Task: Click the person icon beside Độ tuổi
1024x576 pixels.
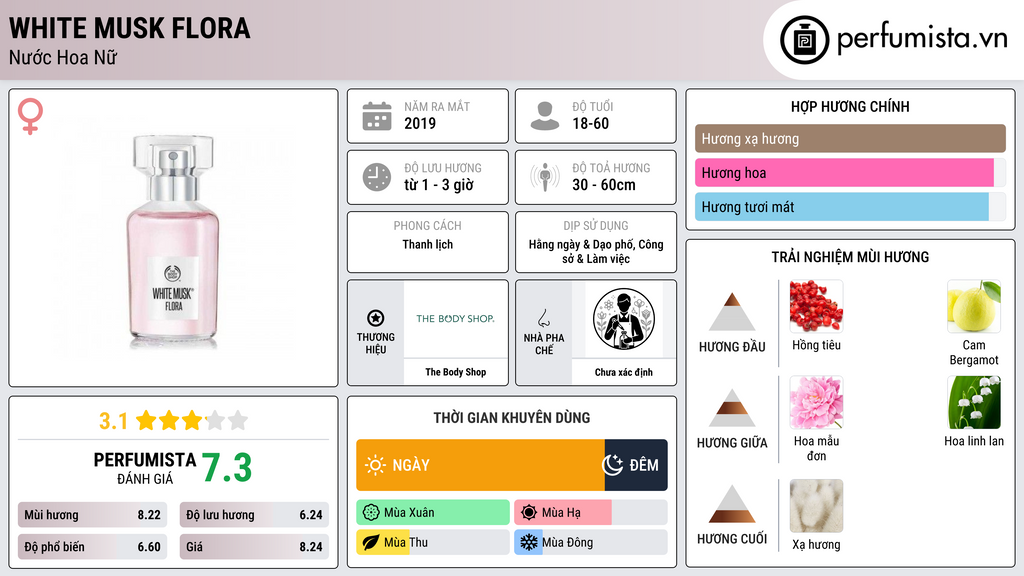Action: click(x=545, y=116)
